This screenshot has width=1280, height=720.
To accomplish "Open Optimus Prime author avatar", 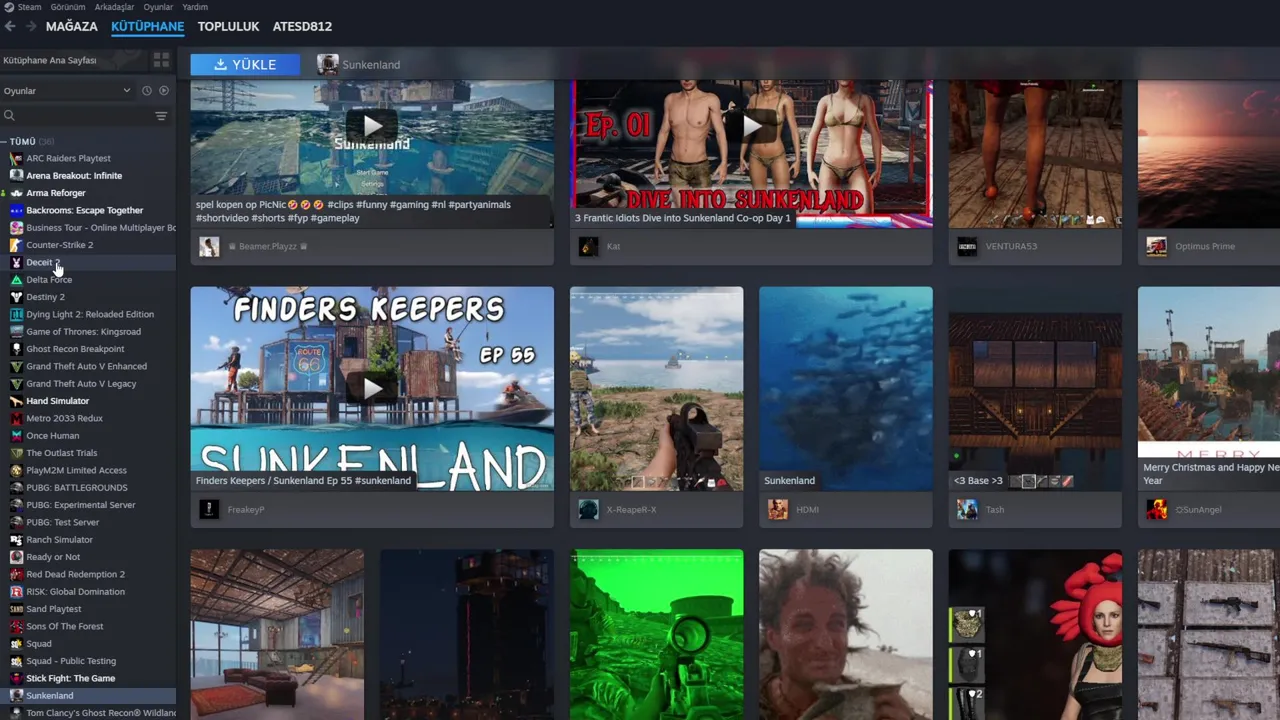I will coord(1156,247).
